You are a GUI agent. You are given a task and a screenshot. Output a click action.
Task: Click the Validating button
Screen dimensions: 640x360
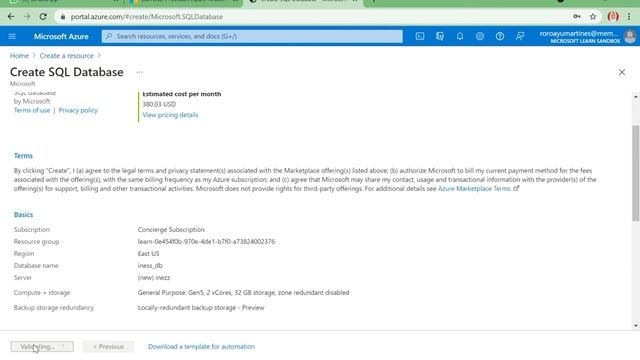(x=42, y=347)
